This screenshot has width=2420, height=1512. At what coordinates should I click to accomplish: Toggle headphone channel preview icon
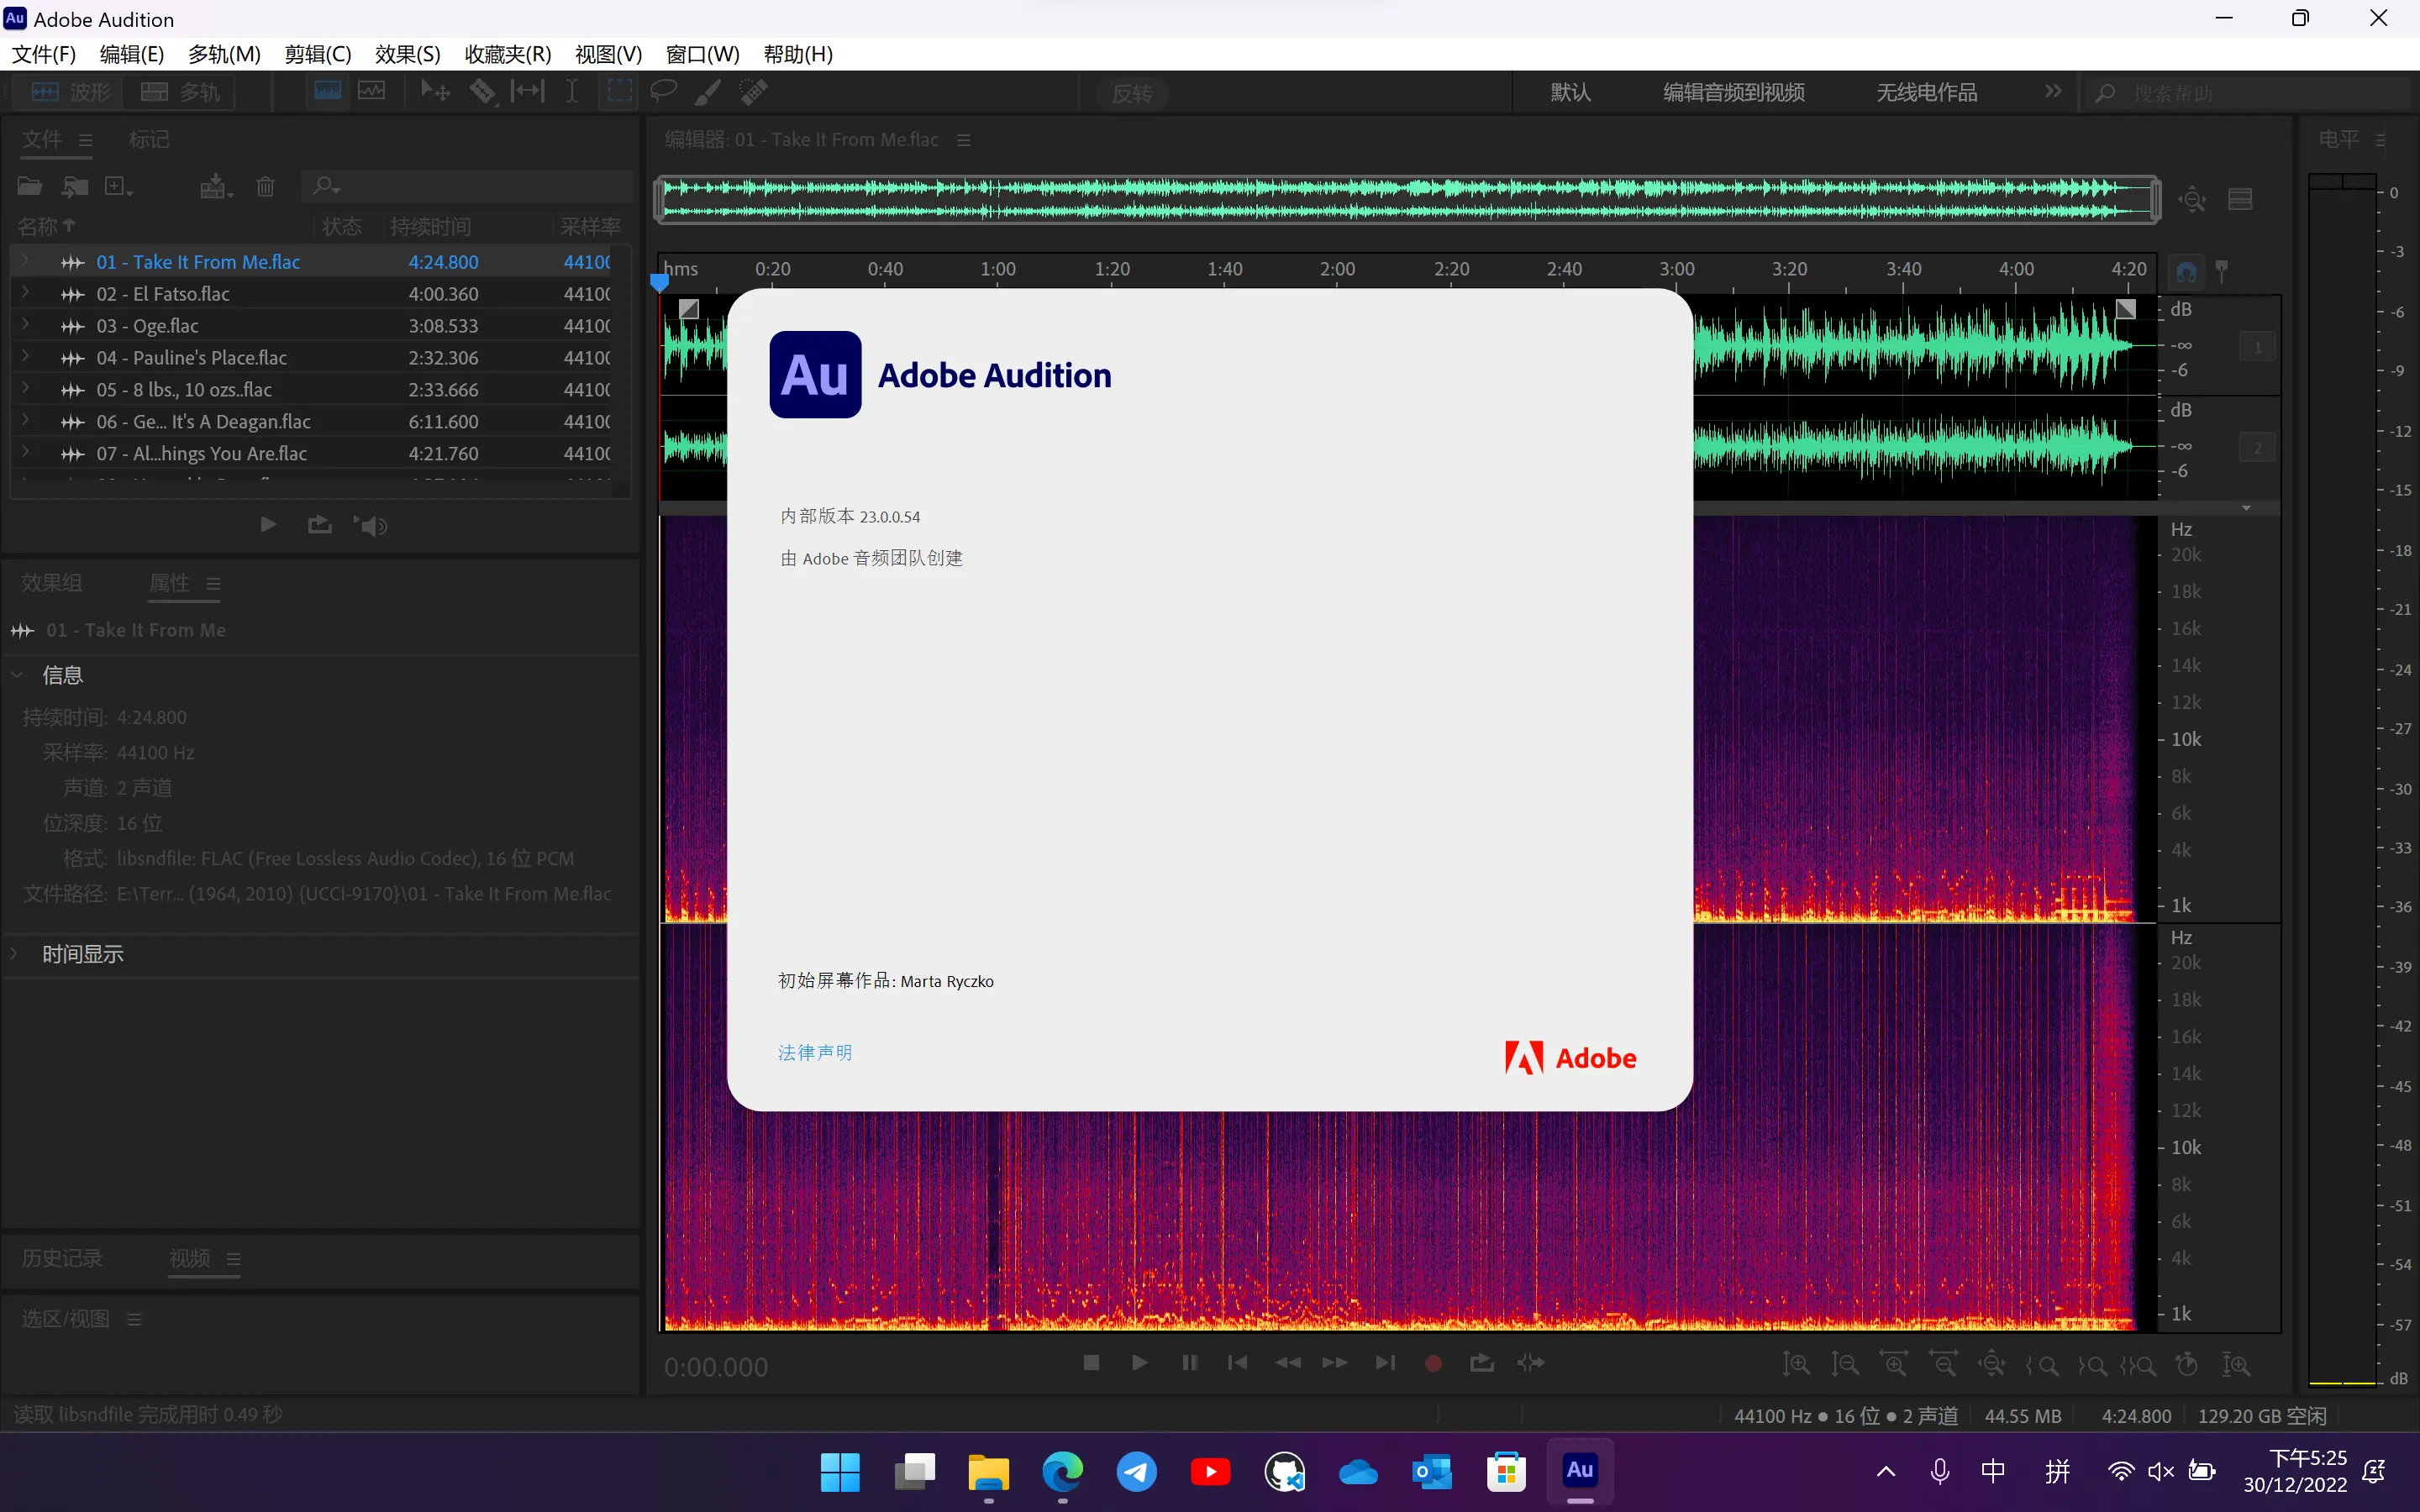[x=2187, y=271]
